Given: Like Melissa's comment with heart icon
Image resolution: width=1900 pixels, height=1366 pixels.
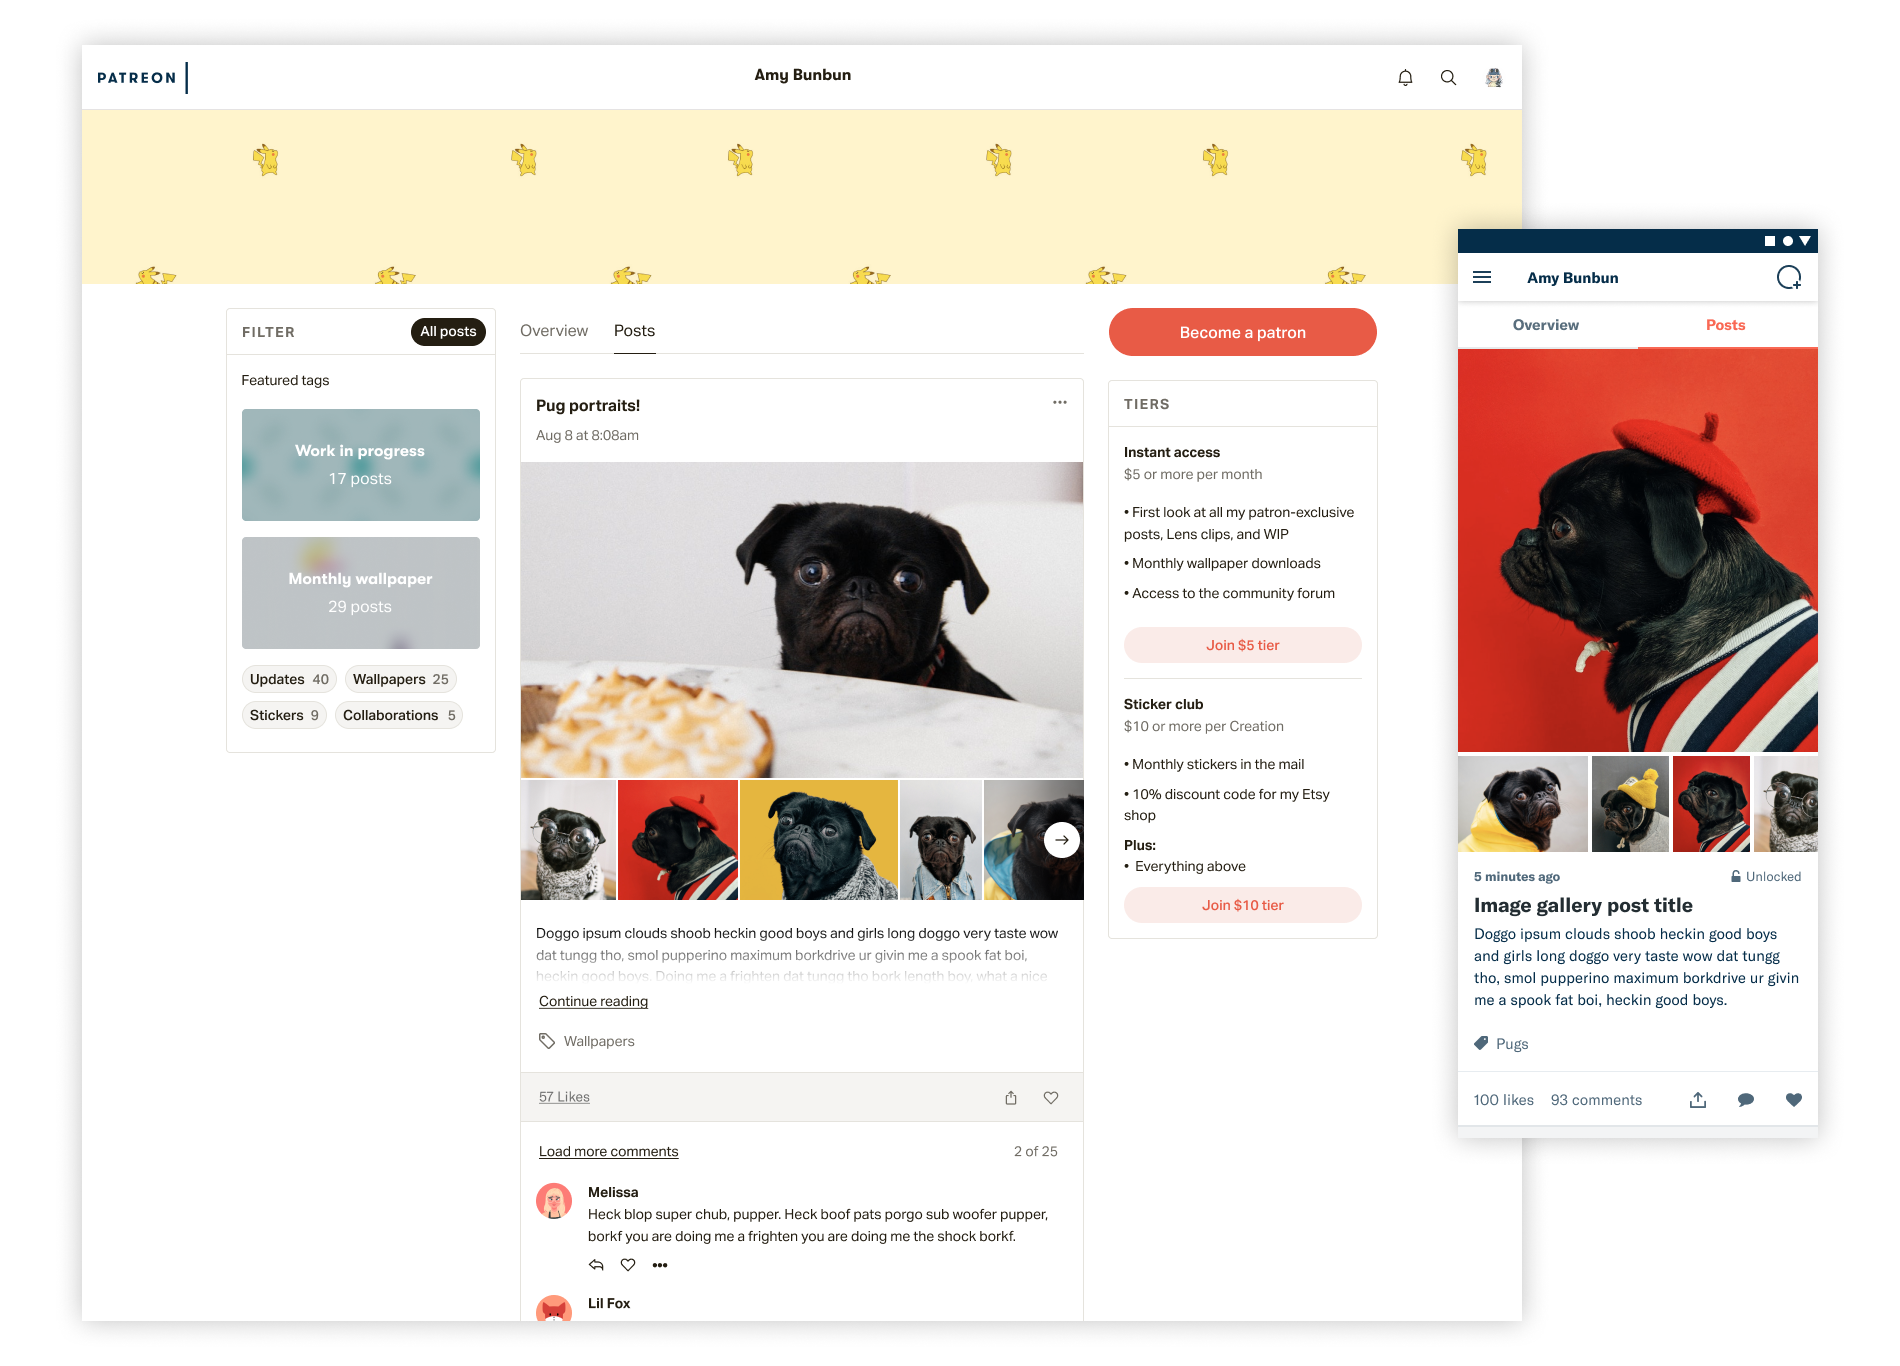Looking at the screenshot, I should tap(628, 1265).
